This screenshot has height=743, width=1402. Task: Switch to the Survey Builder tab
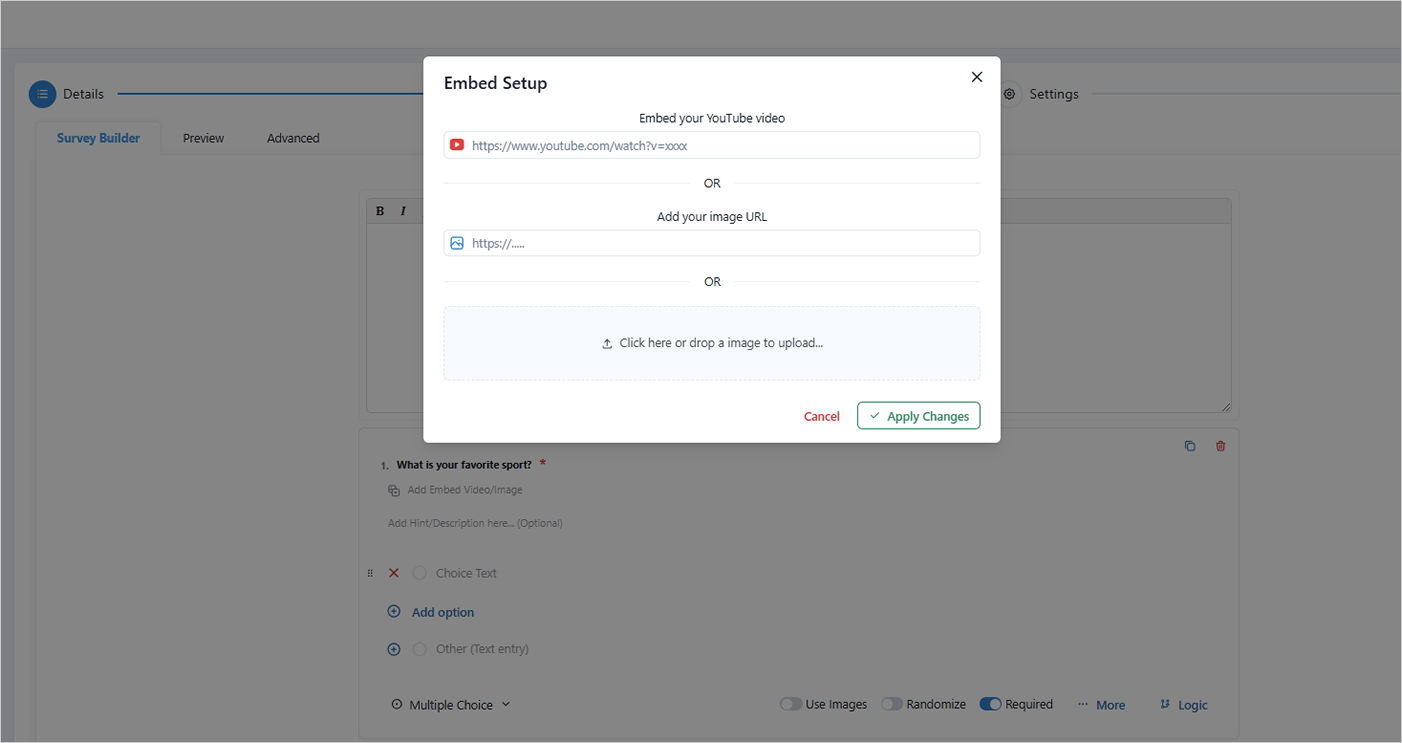[x=98, y=138]
